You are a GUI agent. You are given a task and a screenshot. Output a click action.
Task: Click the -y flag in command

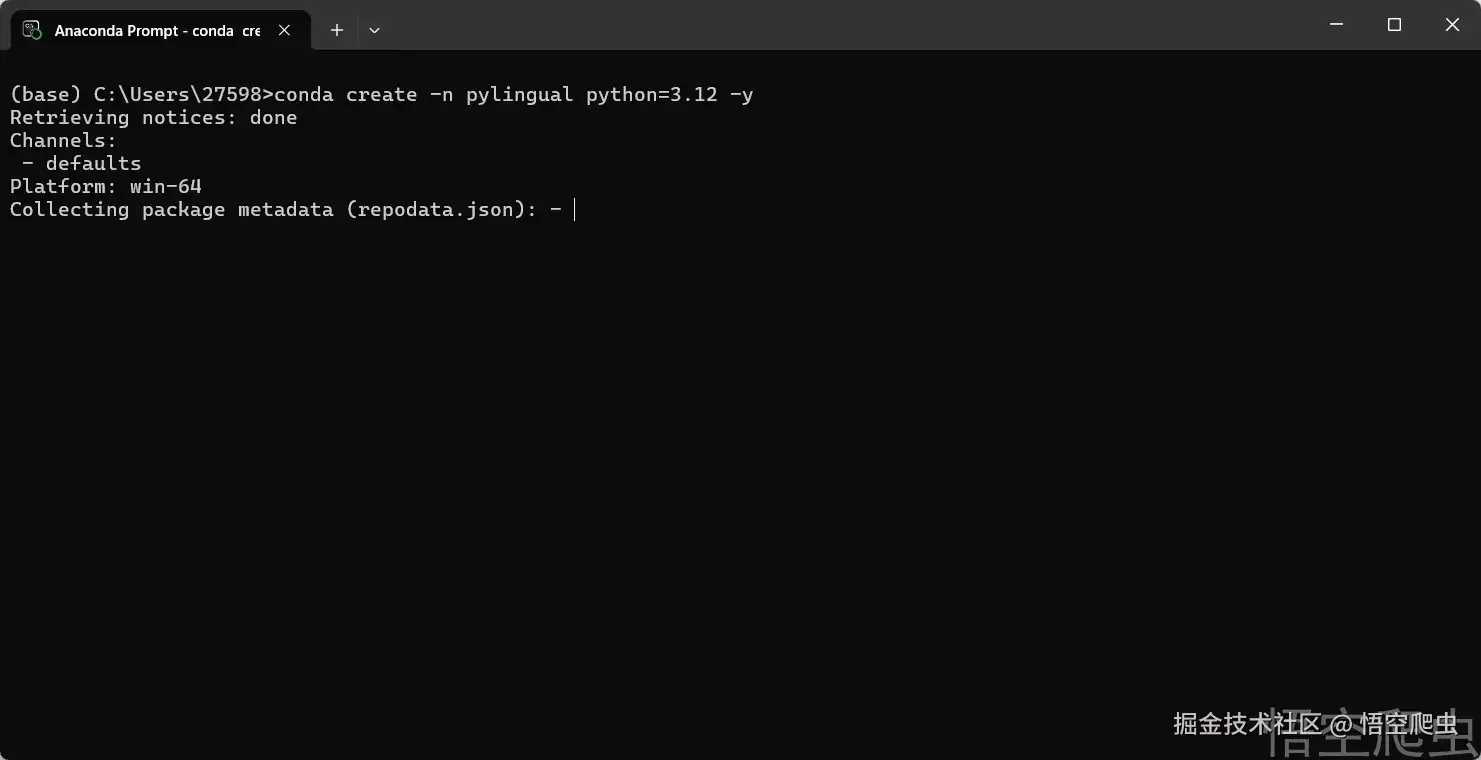click(741, 95)
